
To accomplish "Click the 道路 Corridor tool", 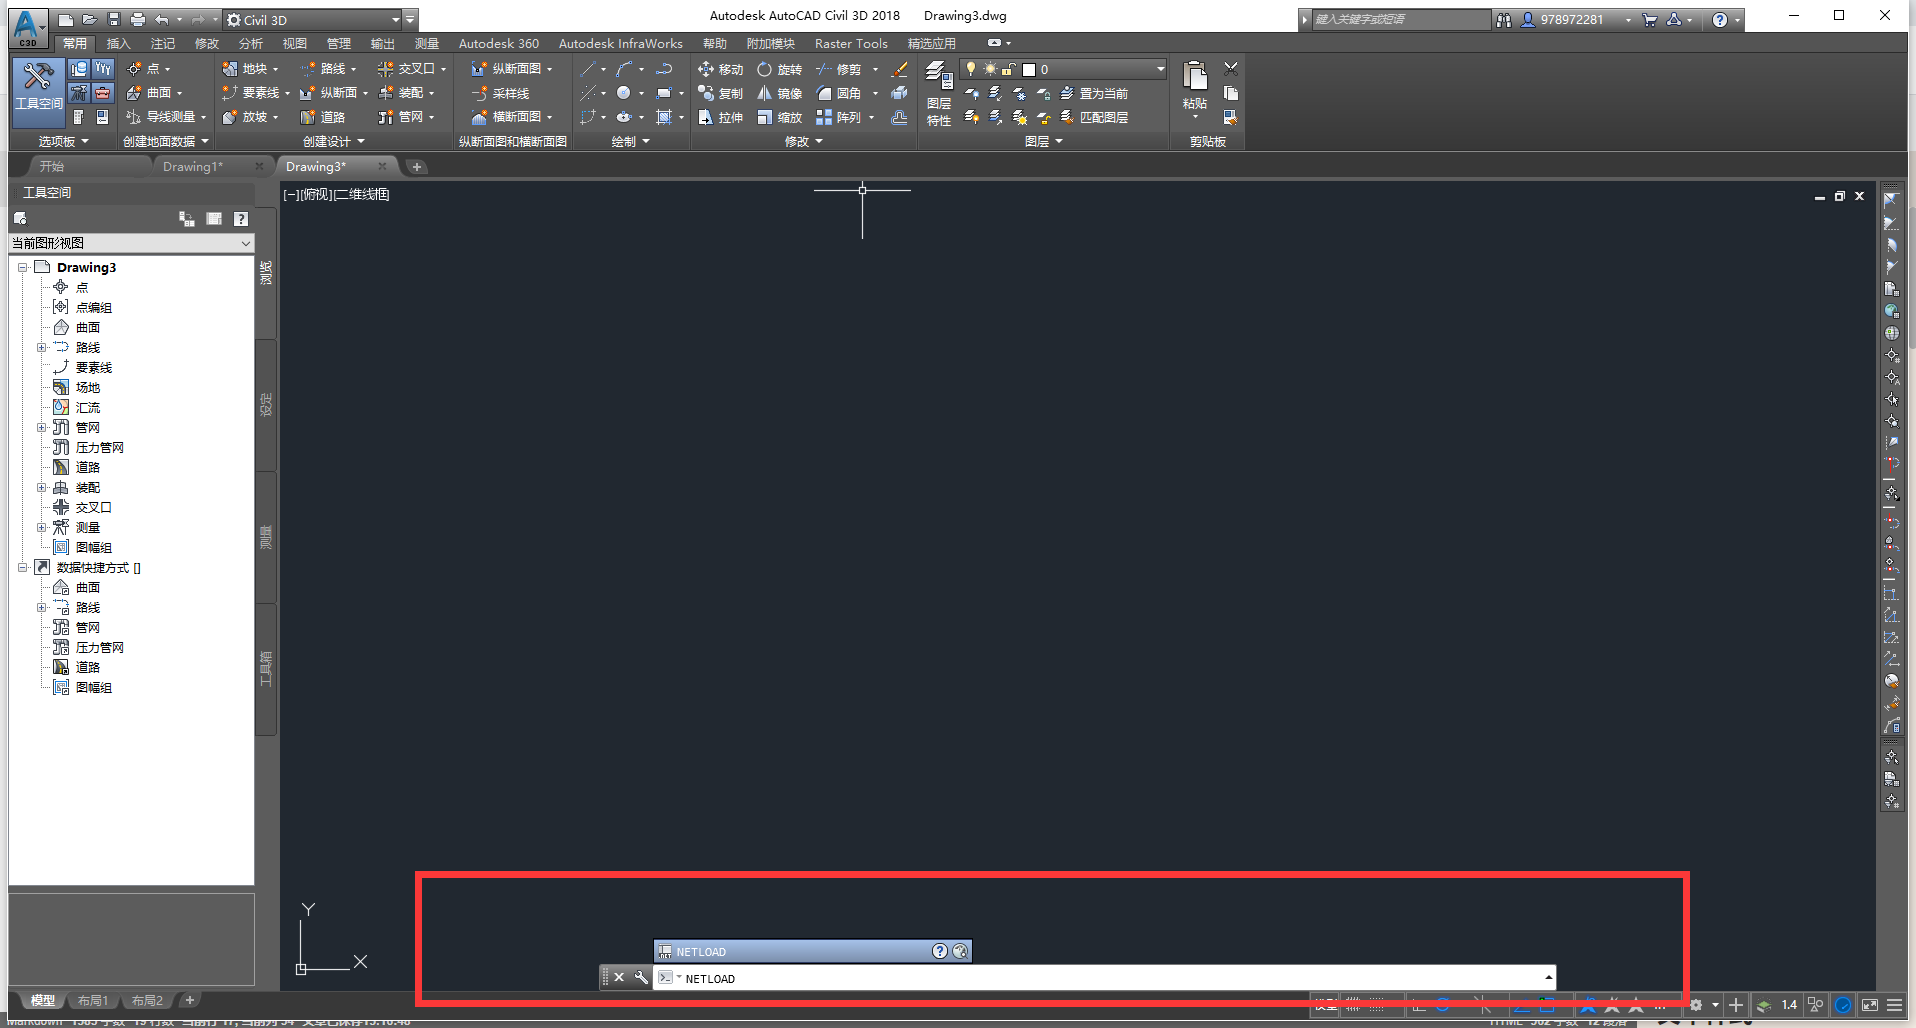I will (x=323, y=117).
